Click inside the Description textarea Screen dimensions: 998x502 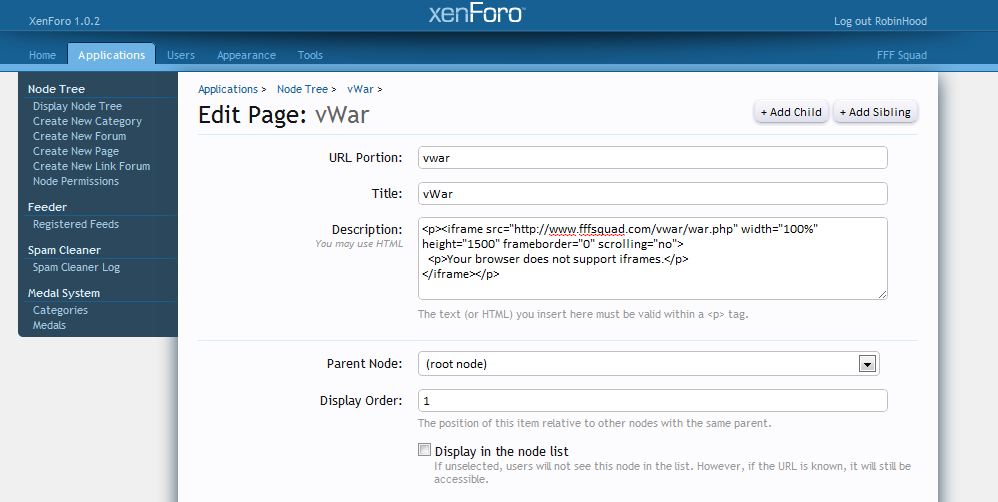(x=652, y=258)
